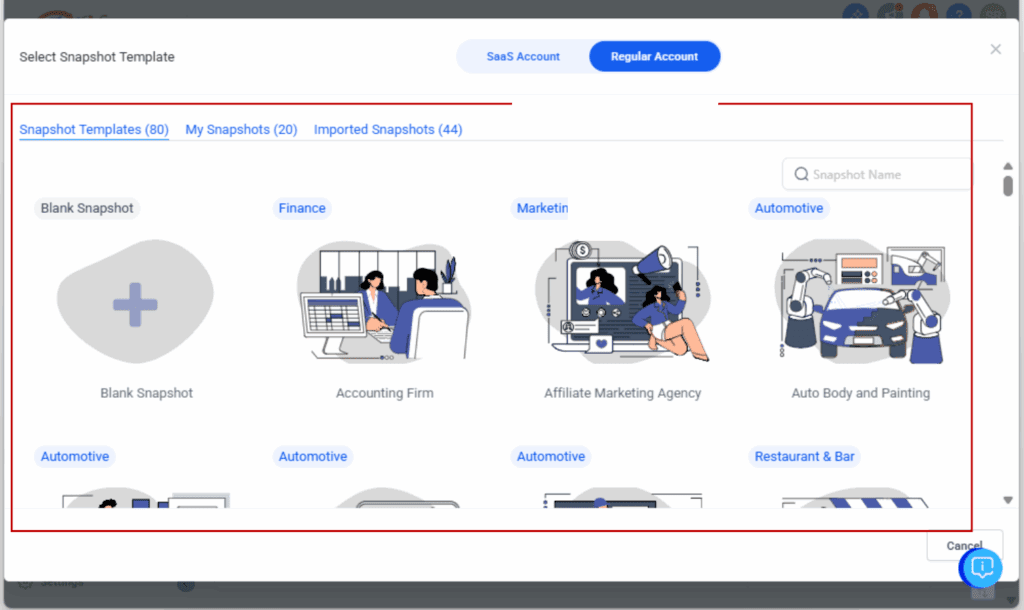Image resolution: width=1024 pixels, height=610 pixels.
Task: Click the Restaurant & Bar category tag
Action: pos(805,457)
